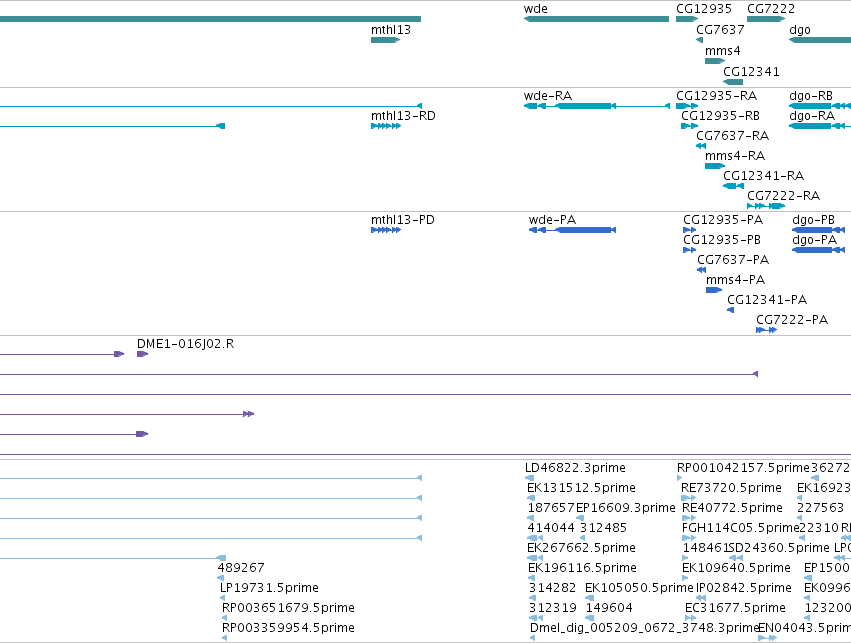Click the CG12935-RB transcript
The image size is (851, 643).
coord(689,126)
